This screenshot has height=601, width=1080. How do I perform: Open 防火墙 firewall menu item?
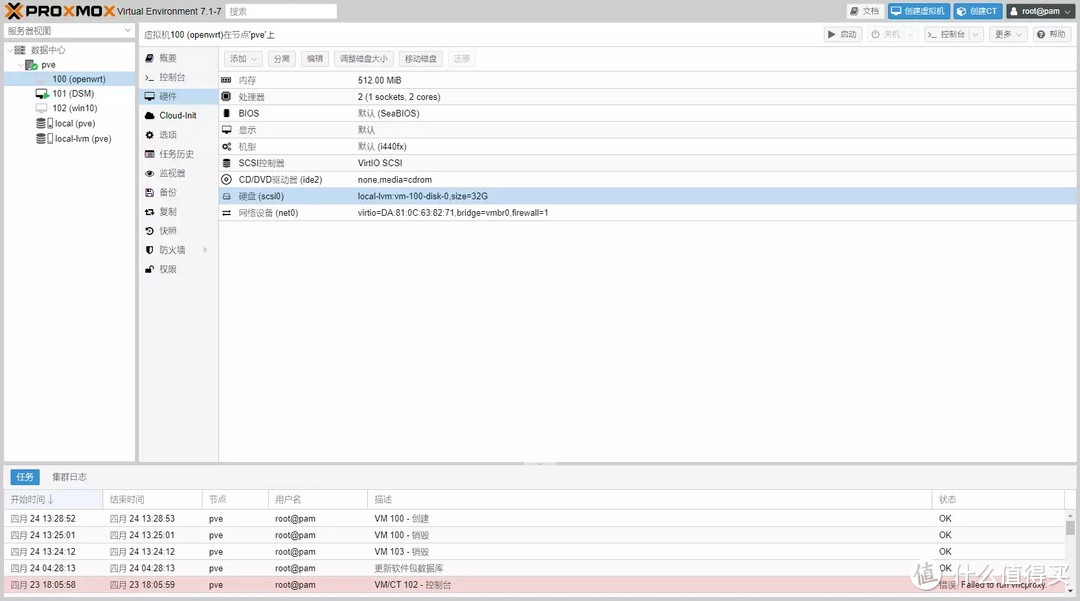[x=178, y=250]
